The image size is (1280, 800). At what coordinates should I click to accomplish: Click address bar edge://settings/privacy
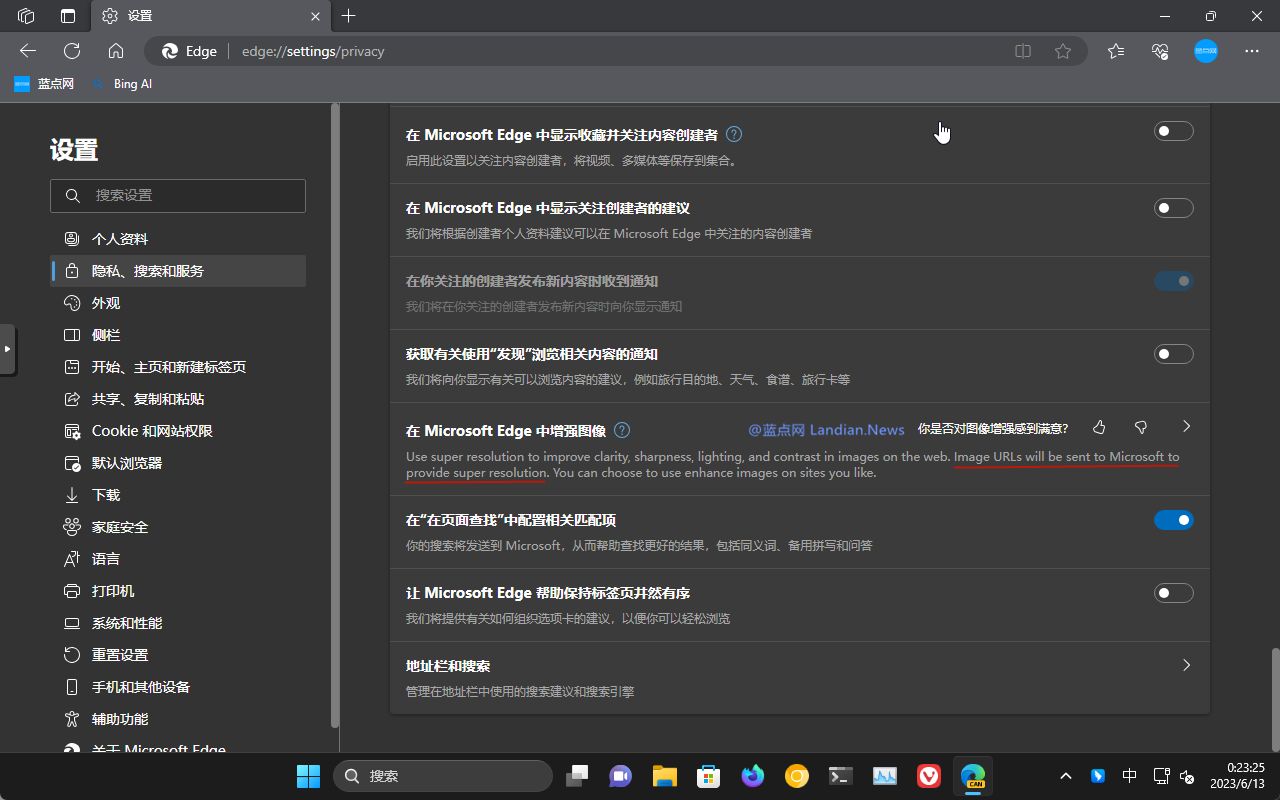click(x=616, y=51)
